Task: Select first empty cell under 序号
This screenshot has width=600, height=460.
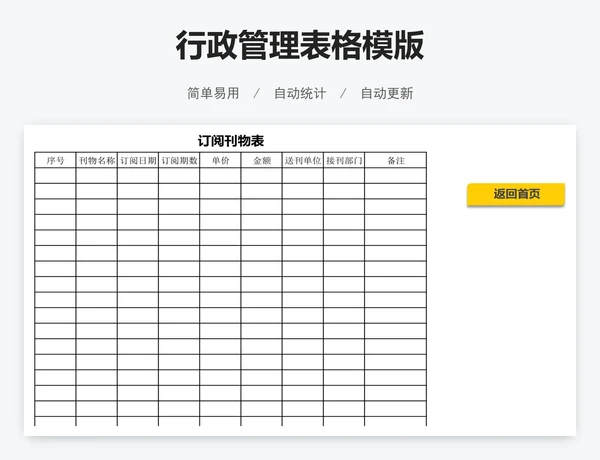Action: click(55, 175)
